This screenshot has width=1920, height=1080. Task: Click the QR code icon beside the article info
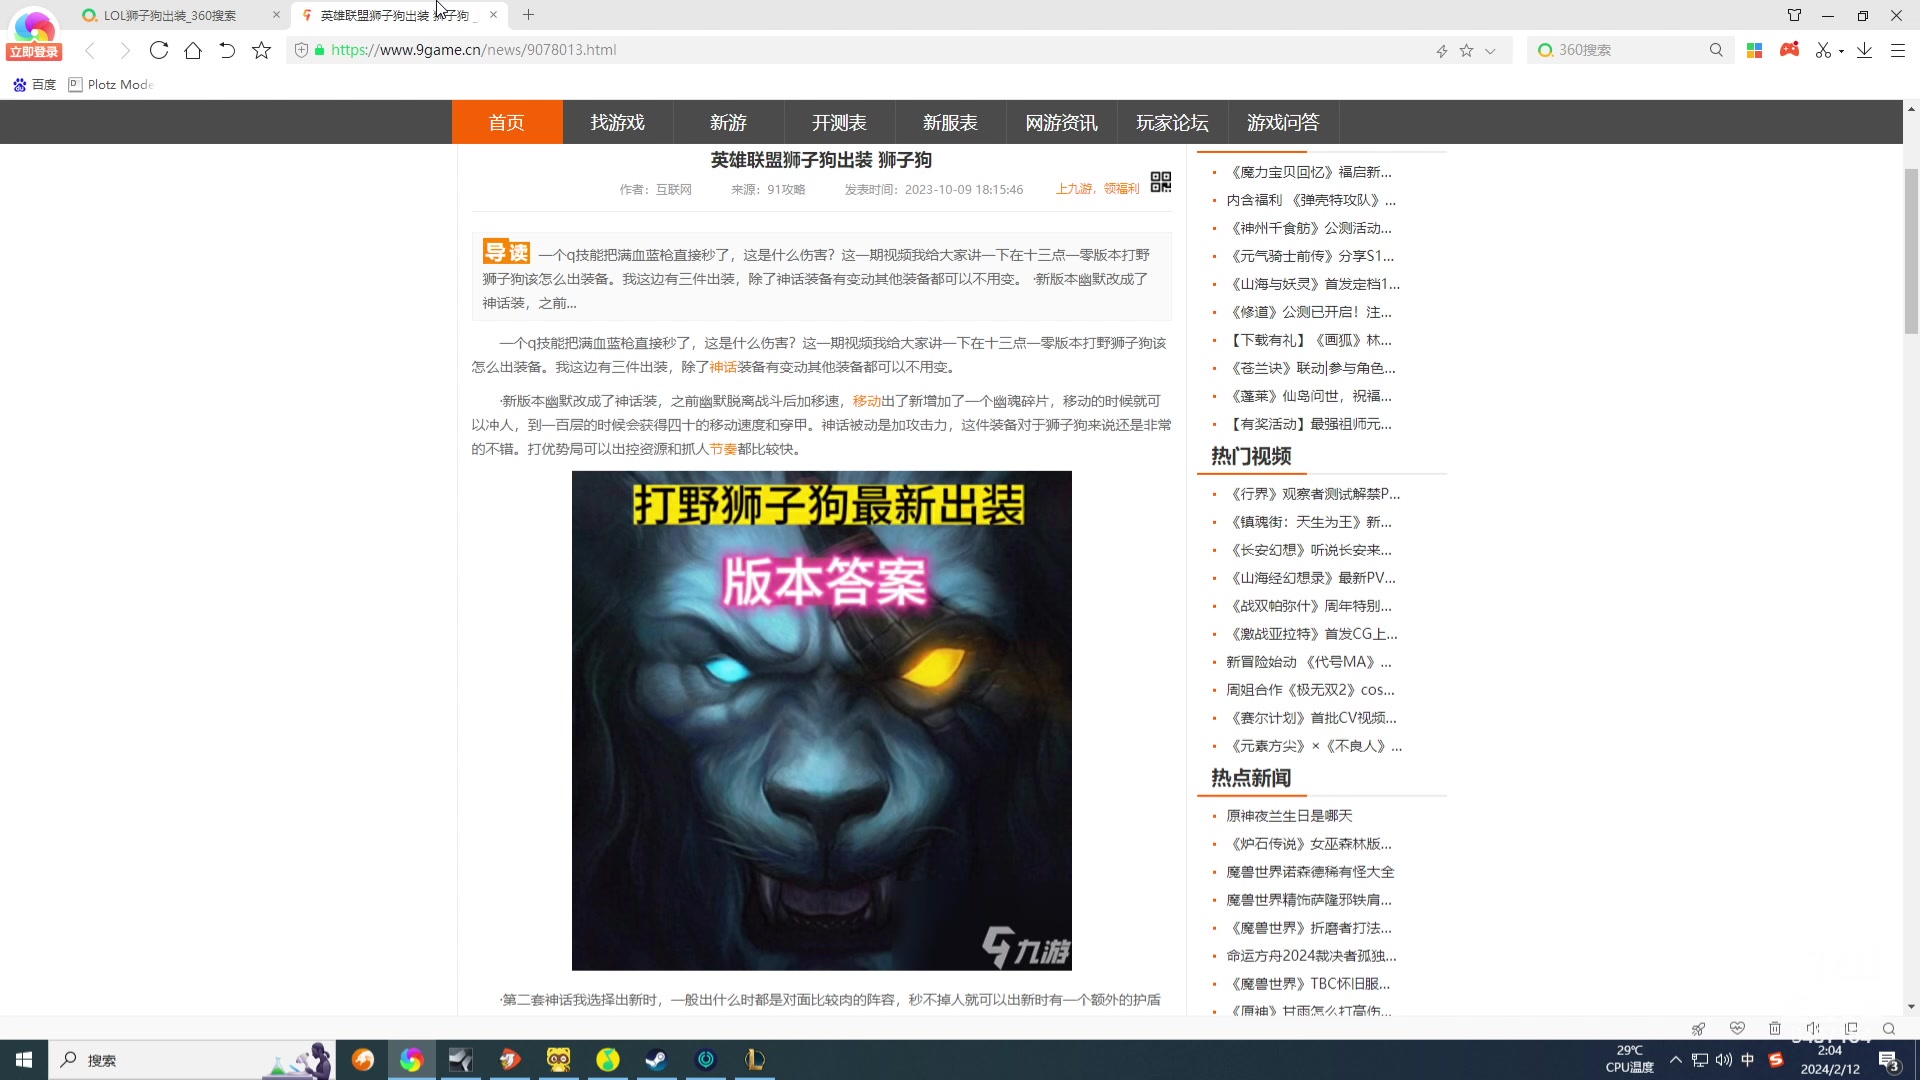[x=1160, y=182]
